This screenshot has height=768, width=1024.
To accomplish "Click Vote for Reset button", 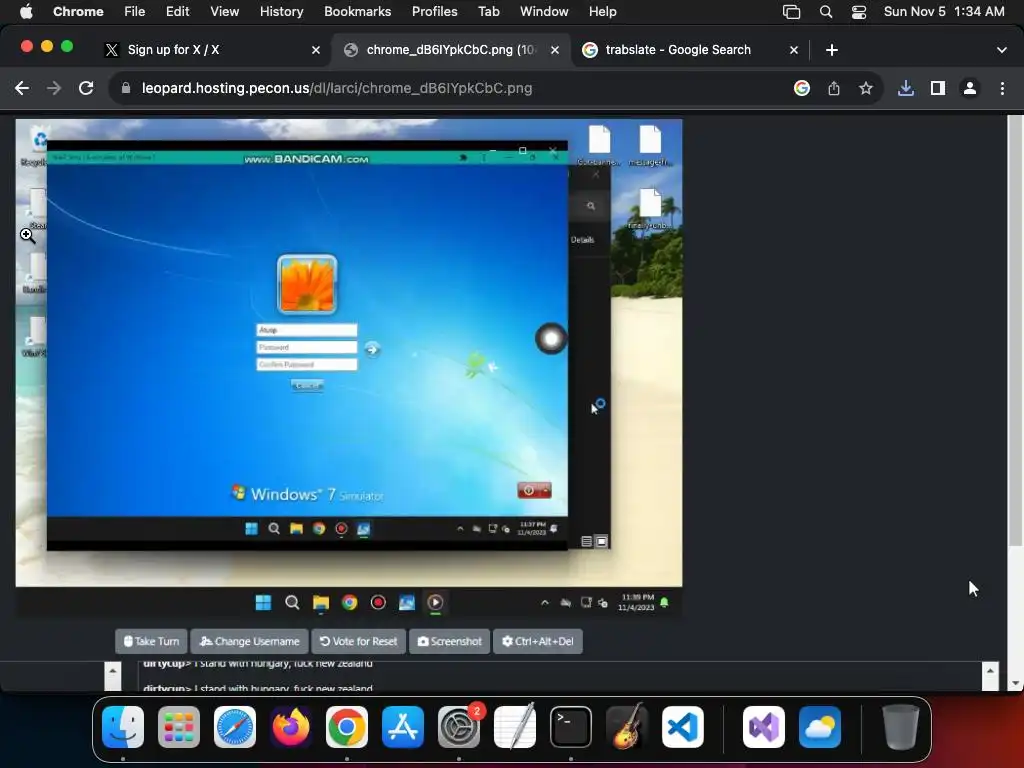I will [x=359, y=641].
